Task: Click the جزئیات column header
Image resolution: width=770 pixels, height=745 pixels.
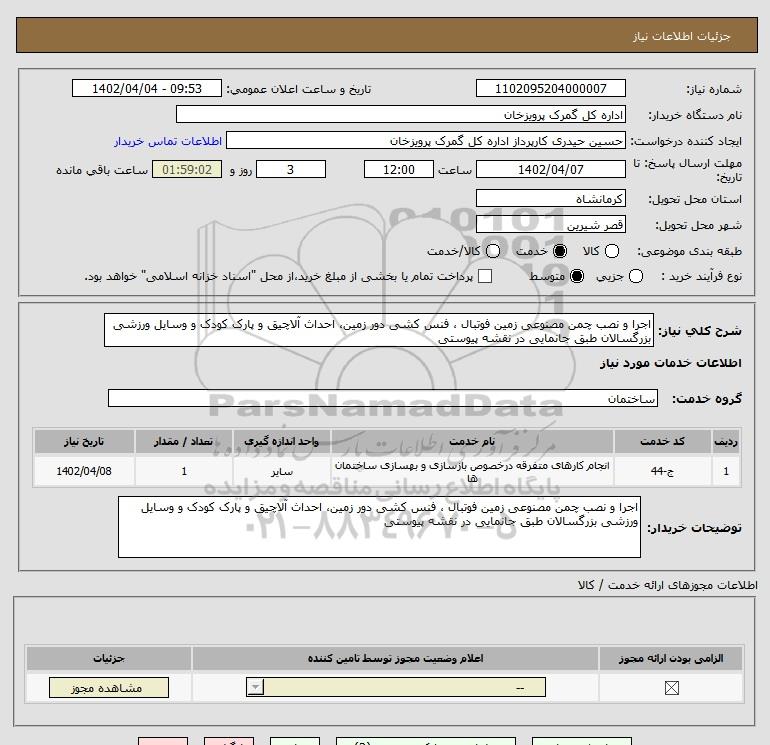Action: point(109,658)
